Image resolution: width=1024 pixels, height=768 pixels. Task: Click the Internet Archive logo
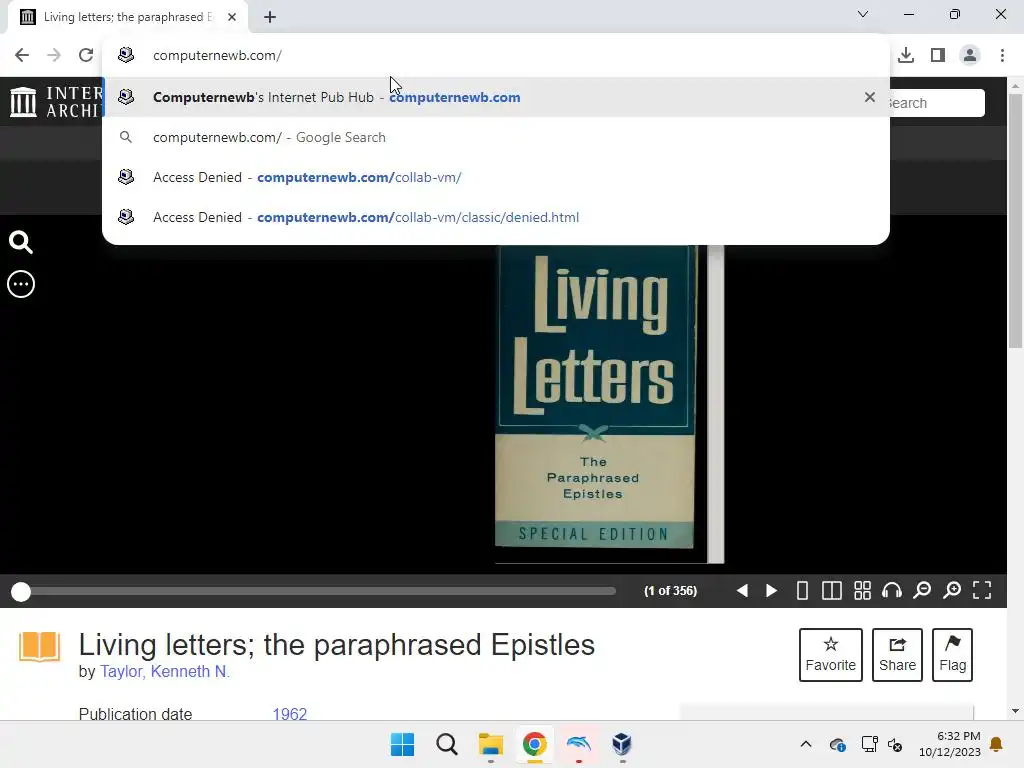(x=56, y=103)
